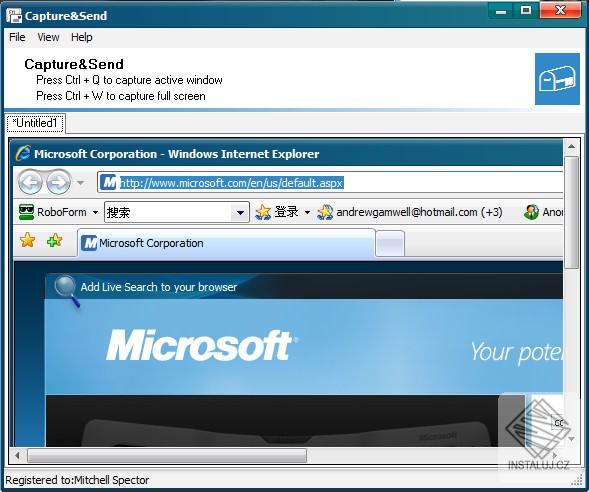Open the Help menu
The image size is (589, 492).
82,37
